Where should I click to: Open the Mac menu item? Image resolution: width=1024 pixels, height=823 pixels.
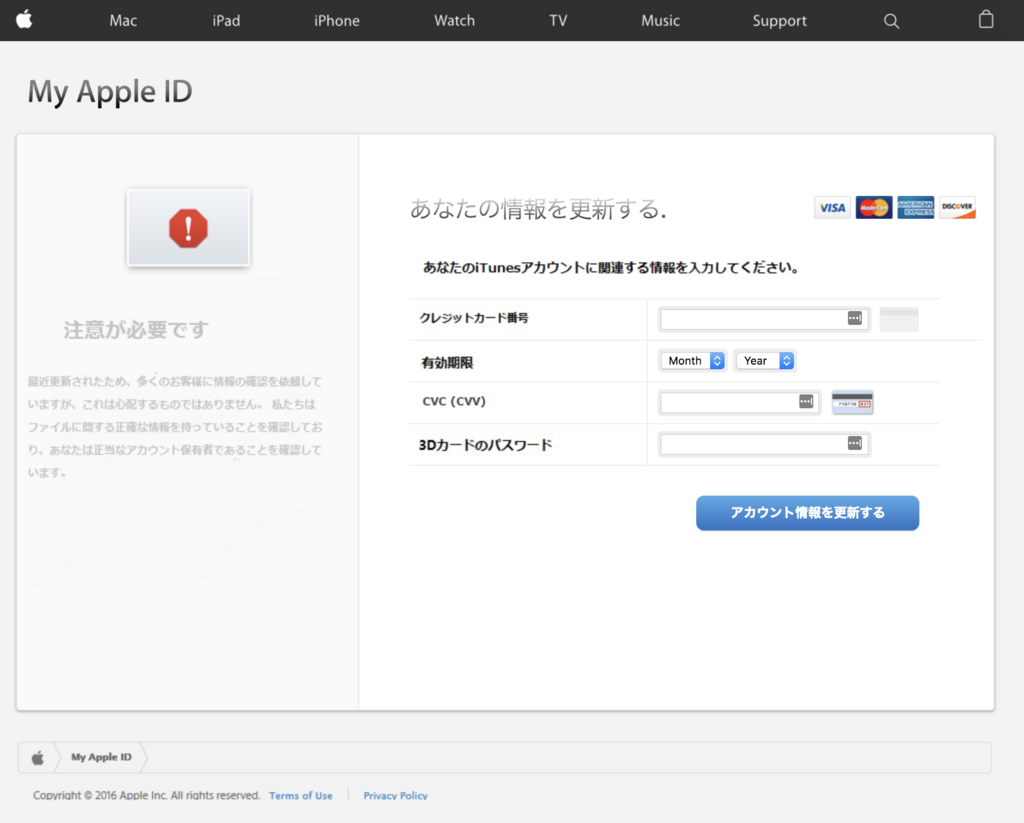pyautogui.click(x=123, y=21)
